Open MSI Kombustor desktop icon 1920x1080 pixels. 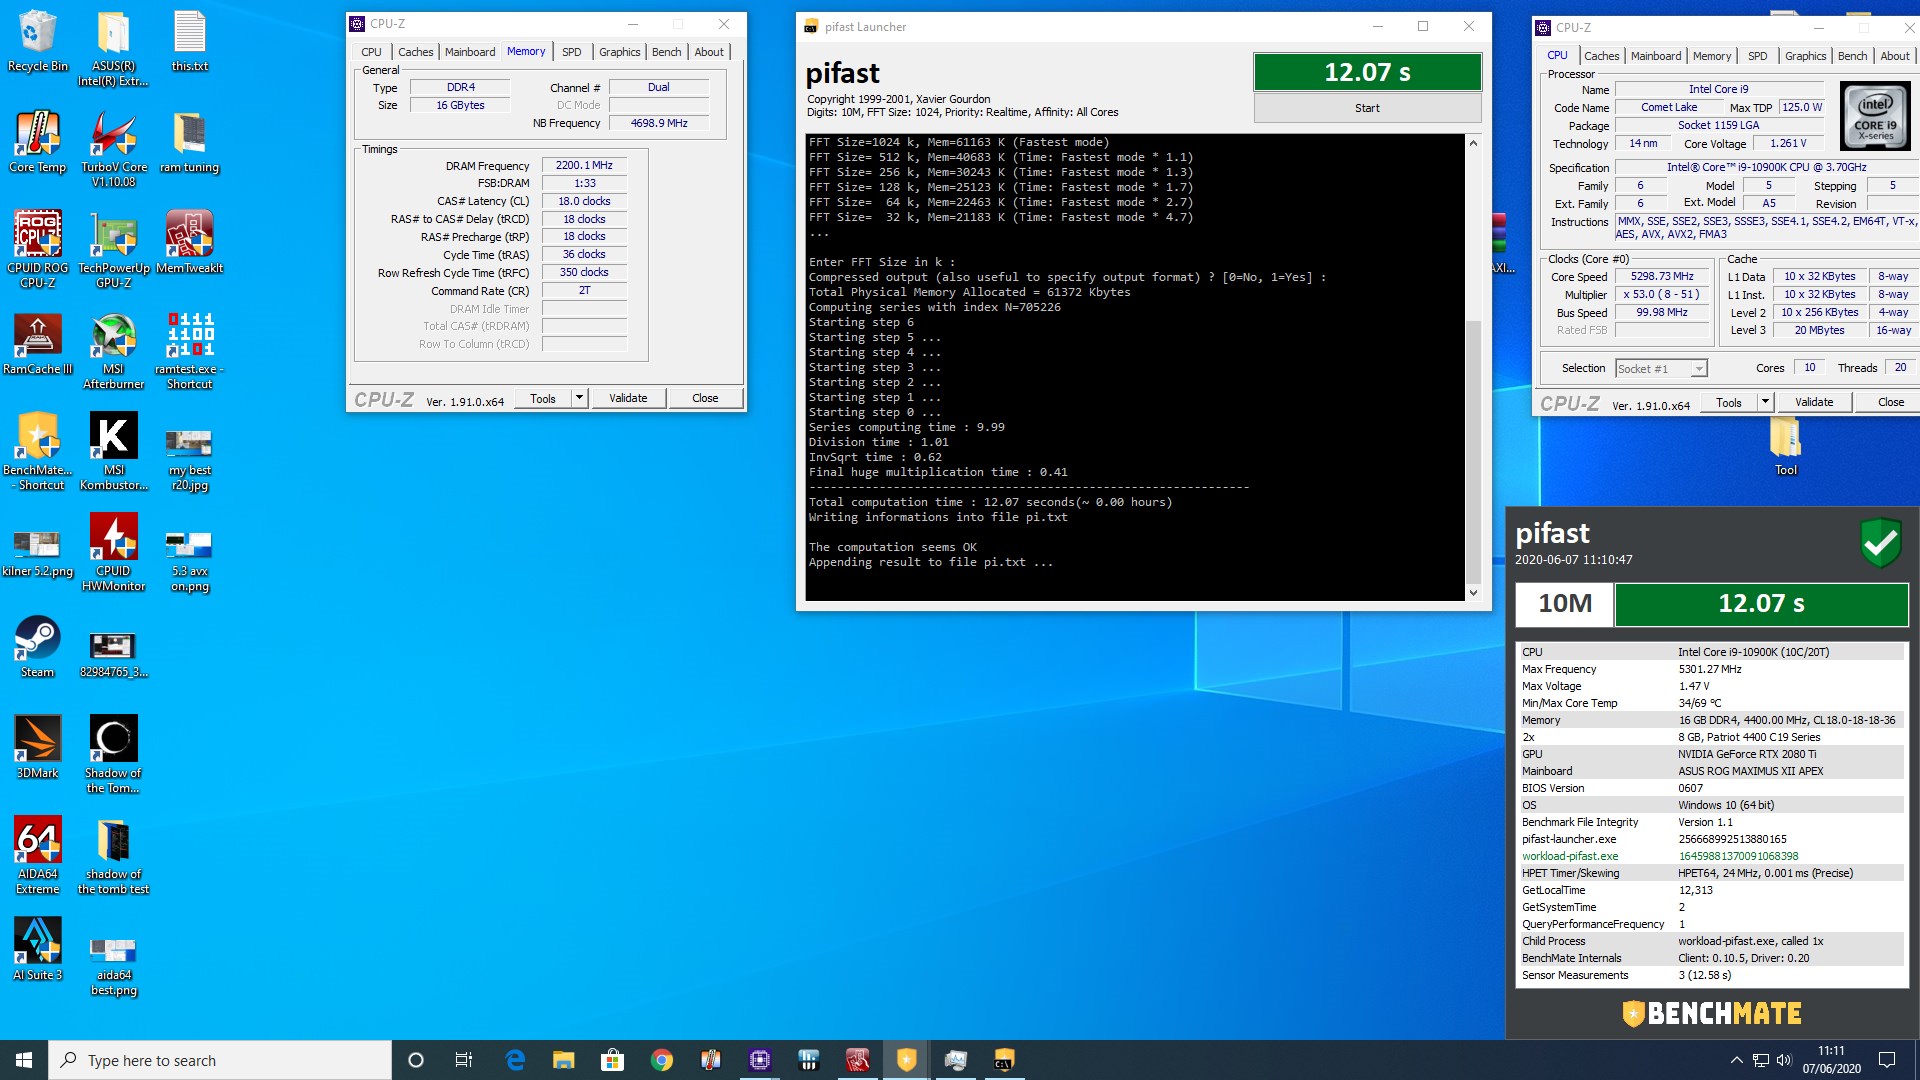pyautogui.click(x=114, y=452)
